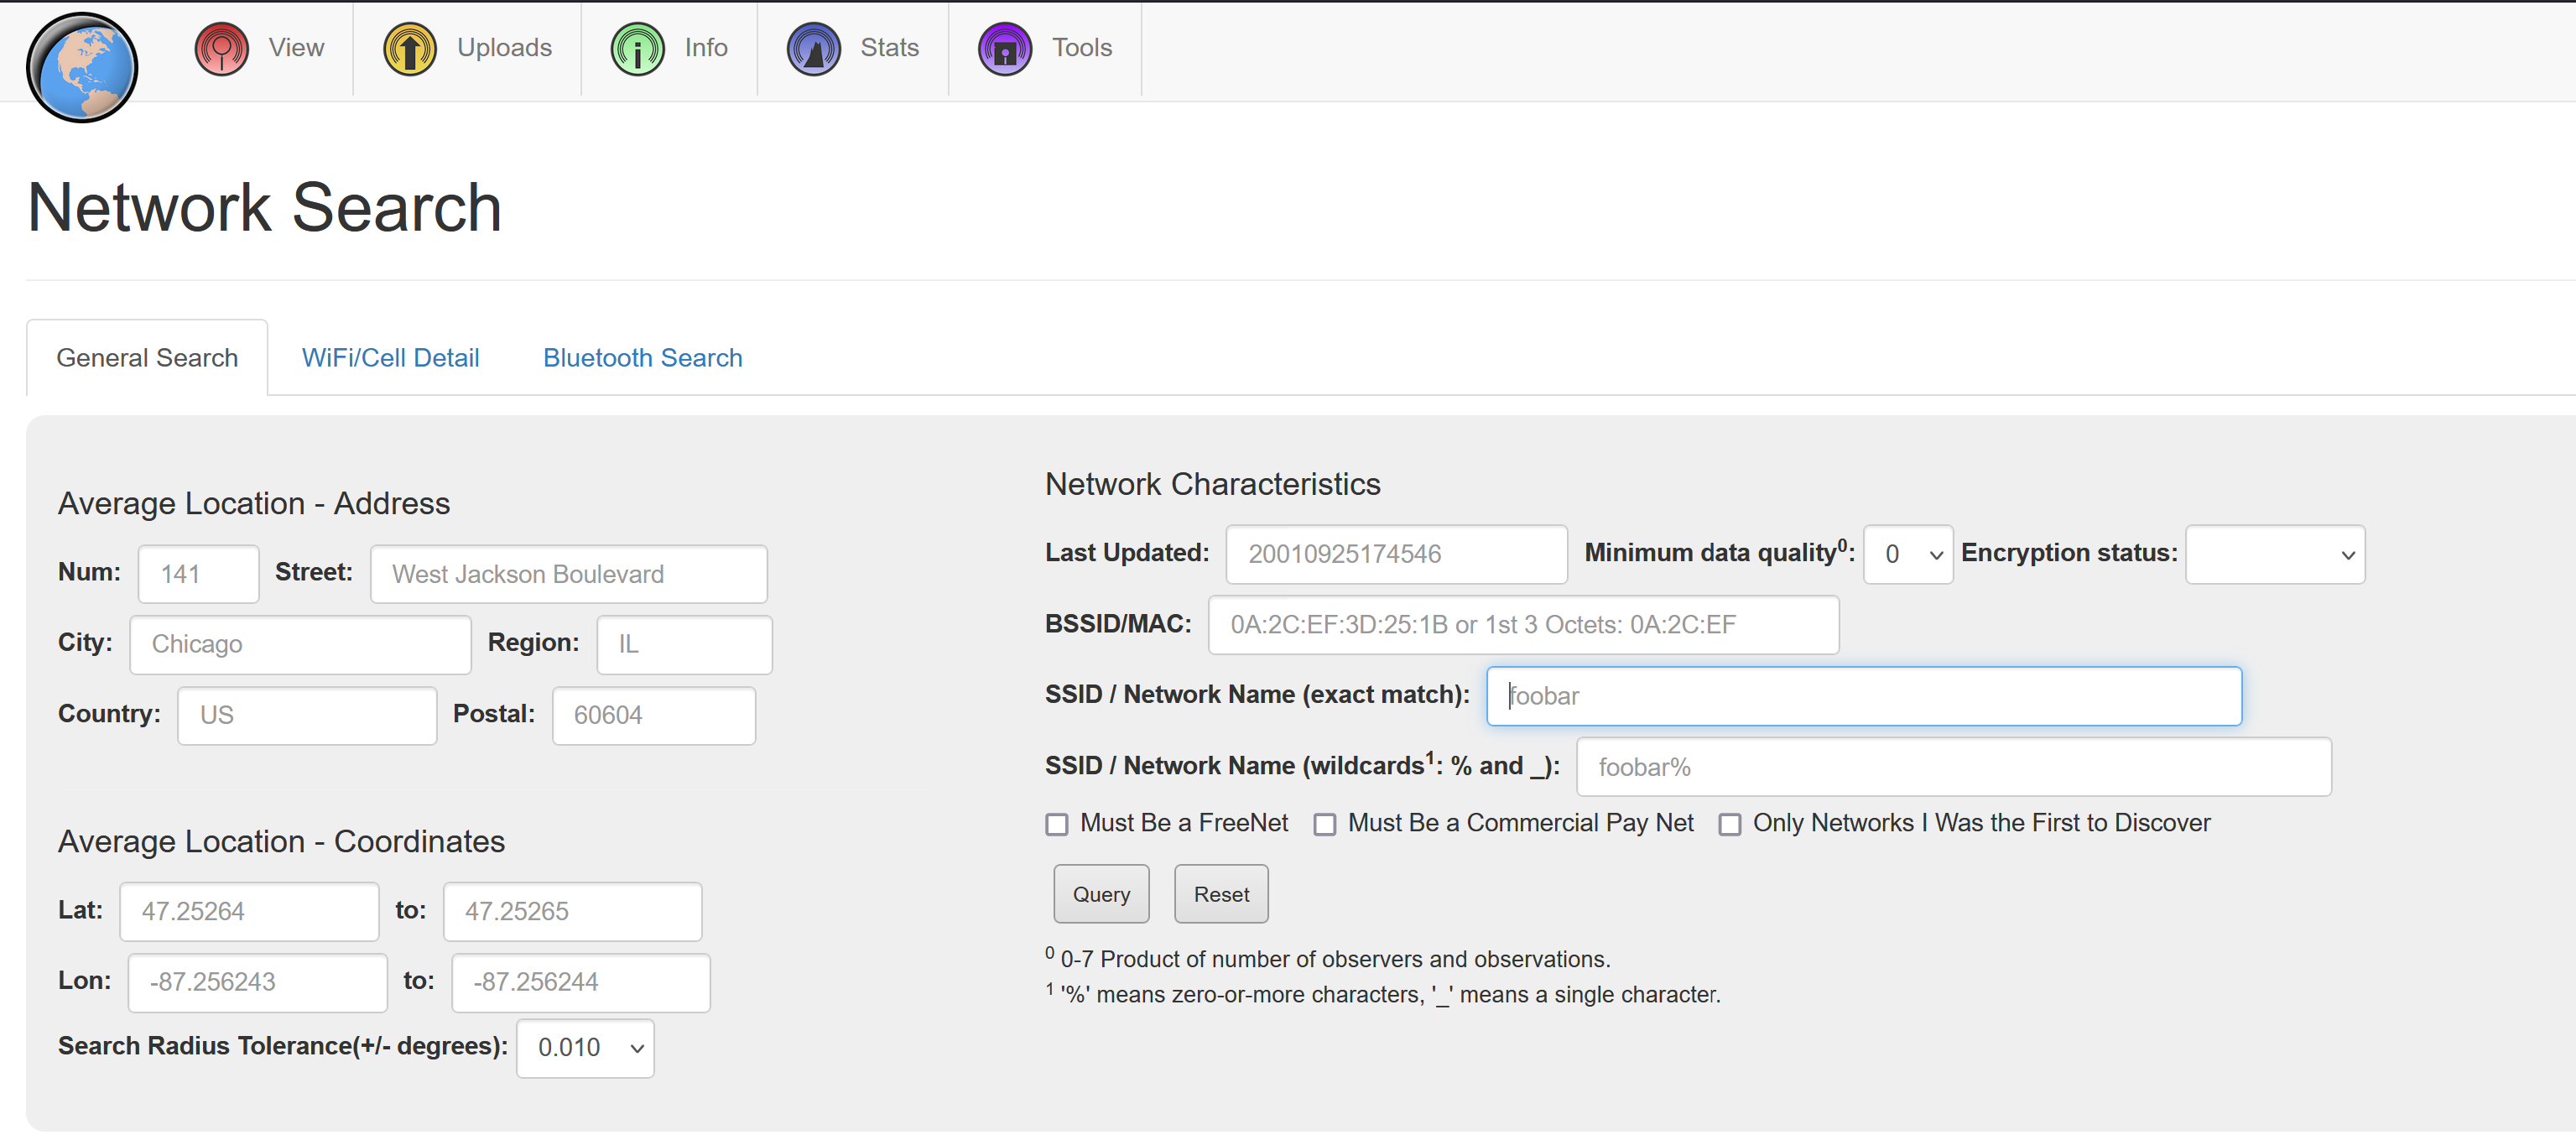Open the Encryption status dropdown
This screenshot has width=2576, height=1140.
(2275, 554)
